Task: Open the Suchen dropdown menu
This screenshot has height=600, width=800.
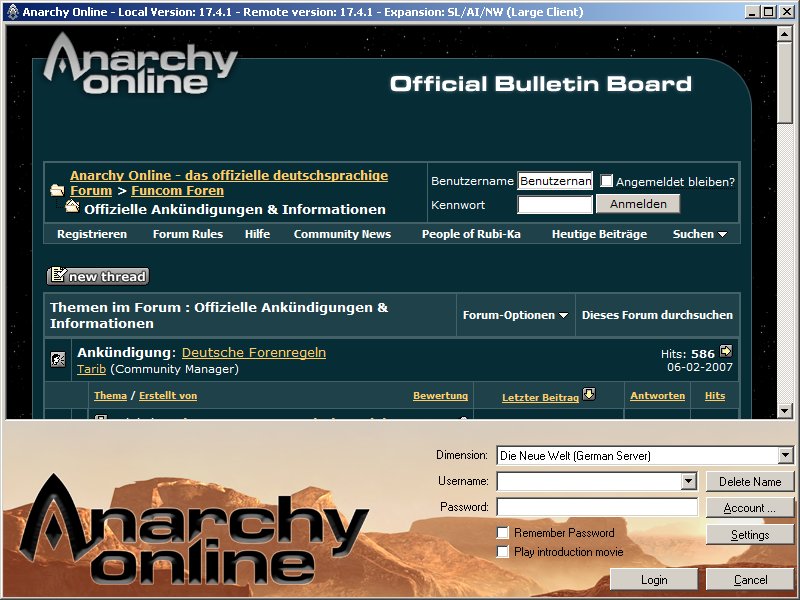Action: point(699,234)
